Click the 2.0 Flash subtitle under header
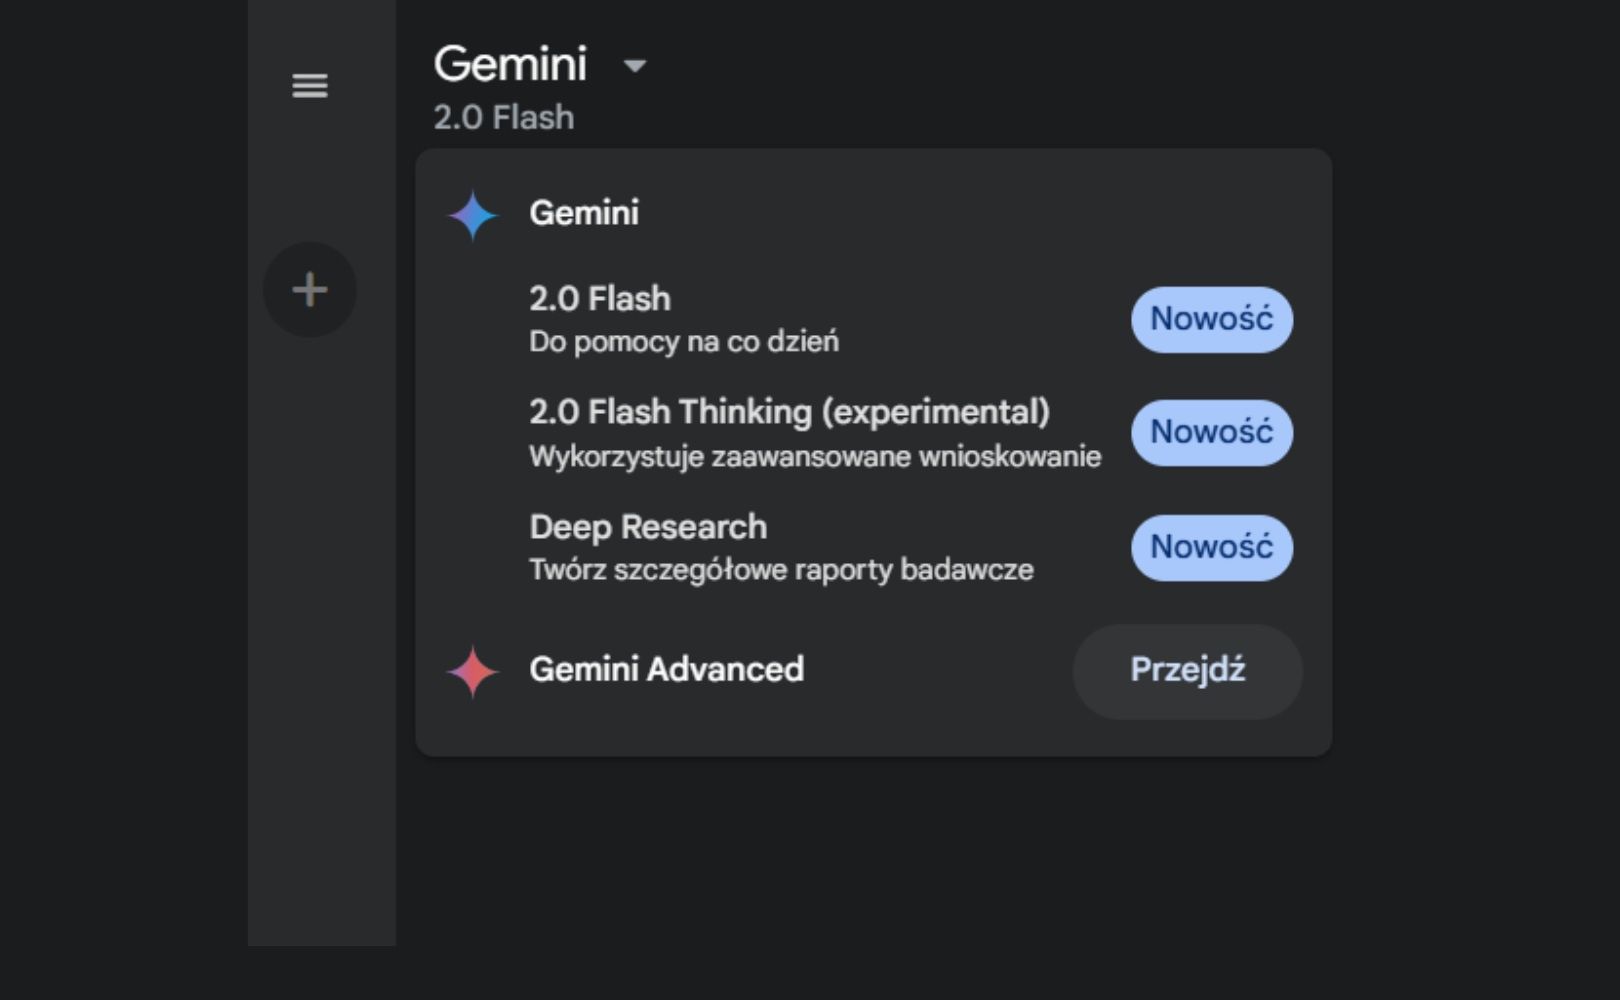Viewport: 1620px width, 1000px height. click(x=504, y=118)
